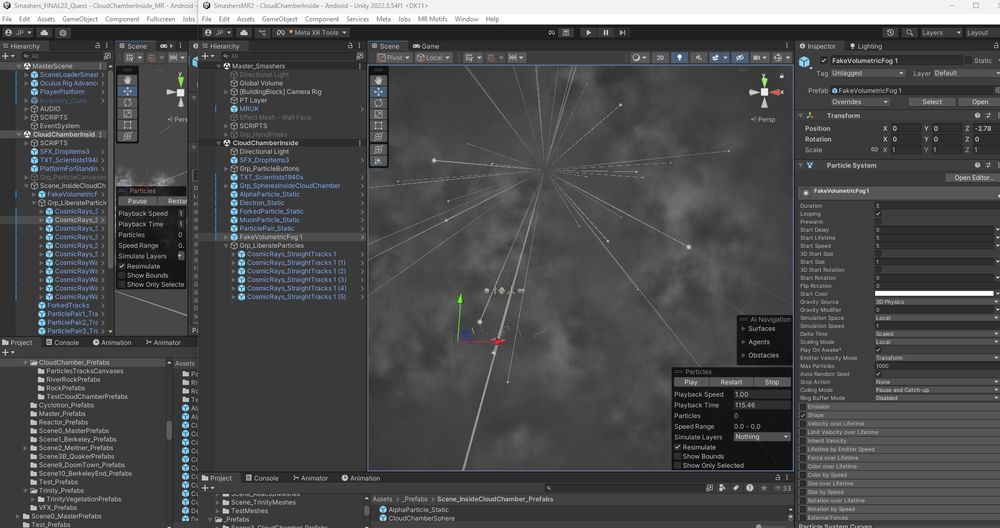The height and width of the screenshot is (528, 1000).
Task: Click the Start Color swatch
Action: click(x=934, y=294)
